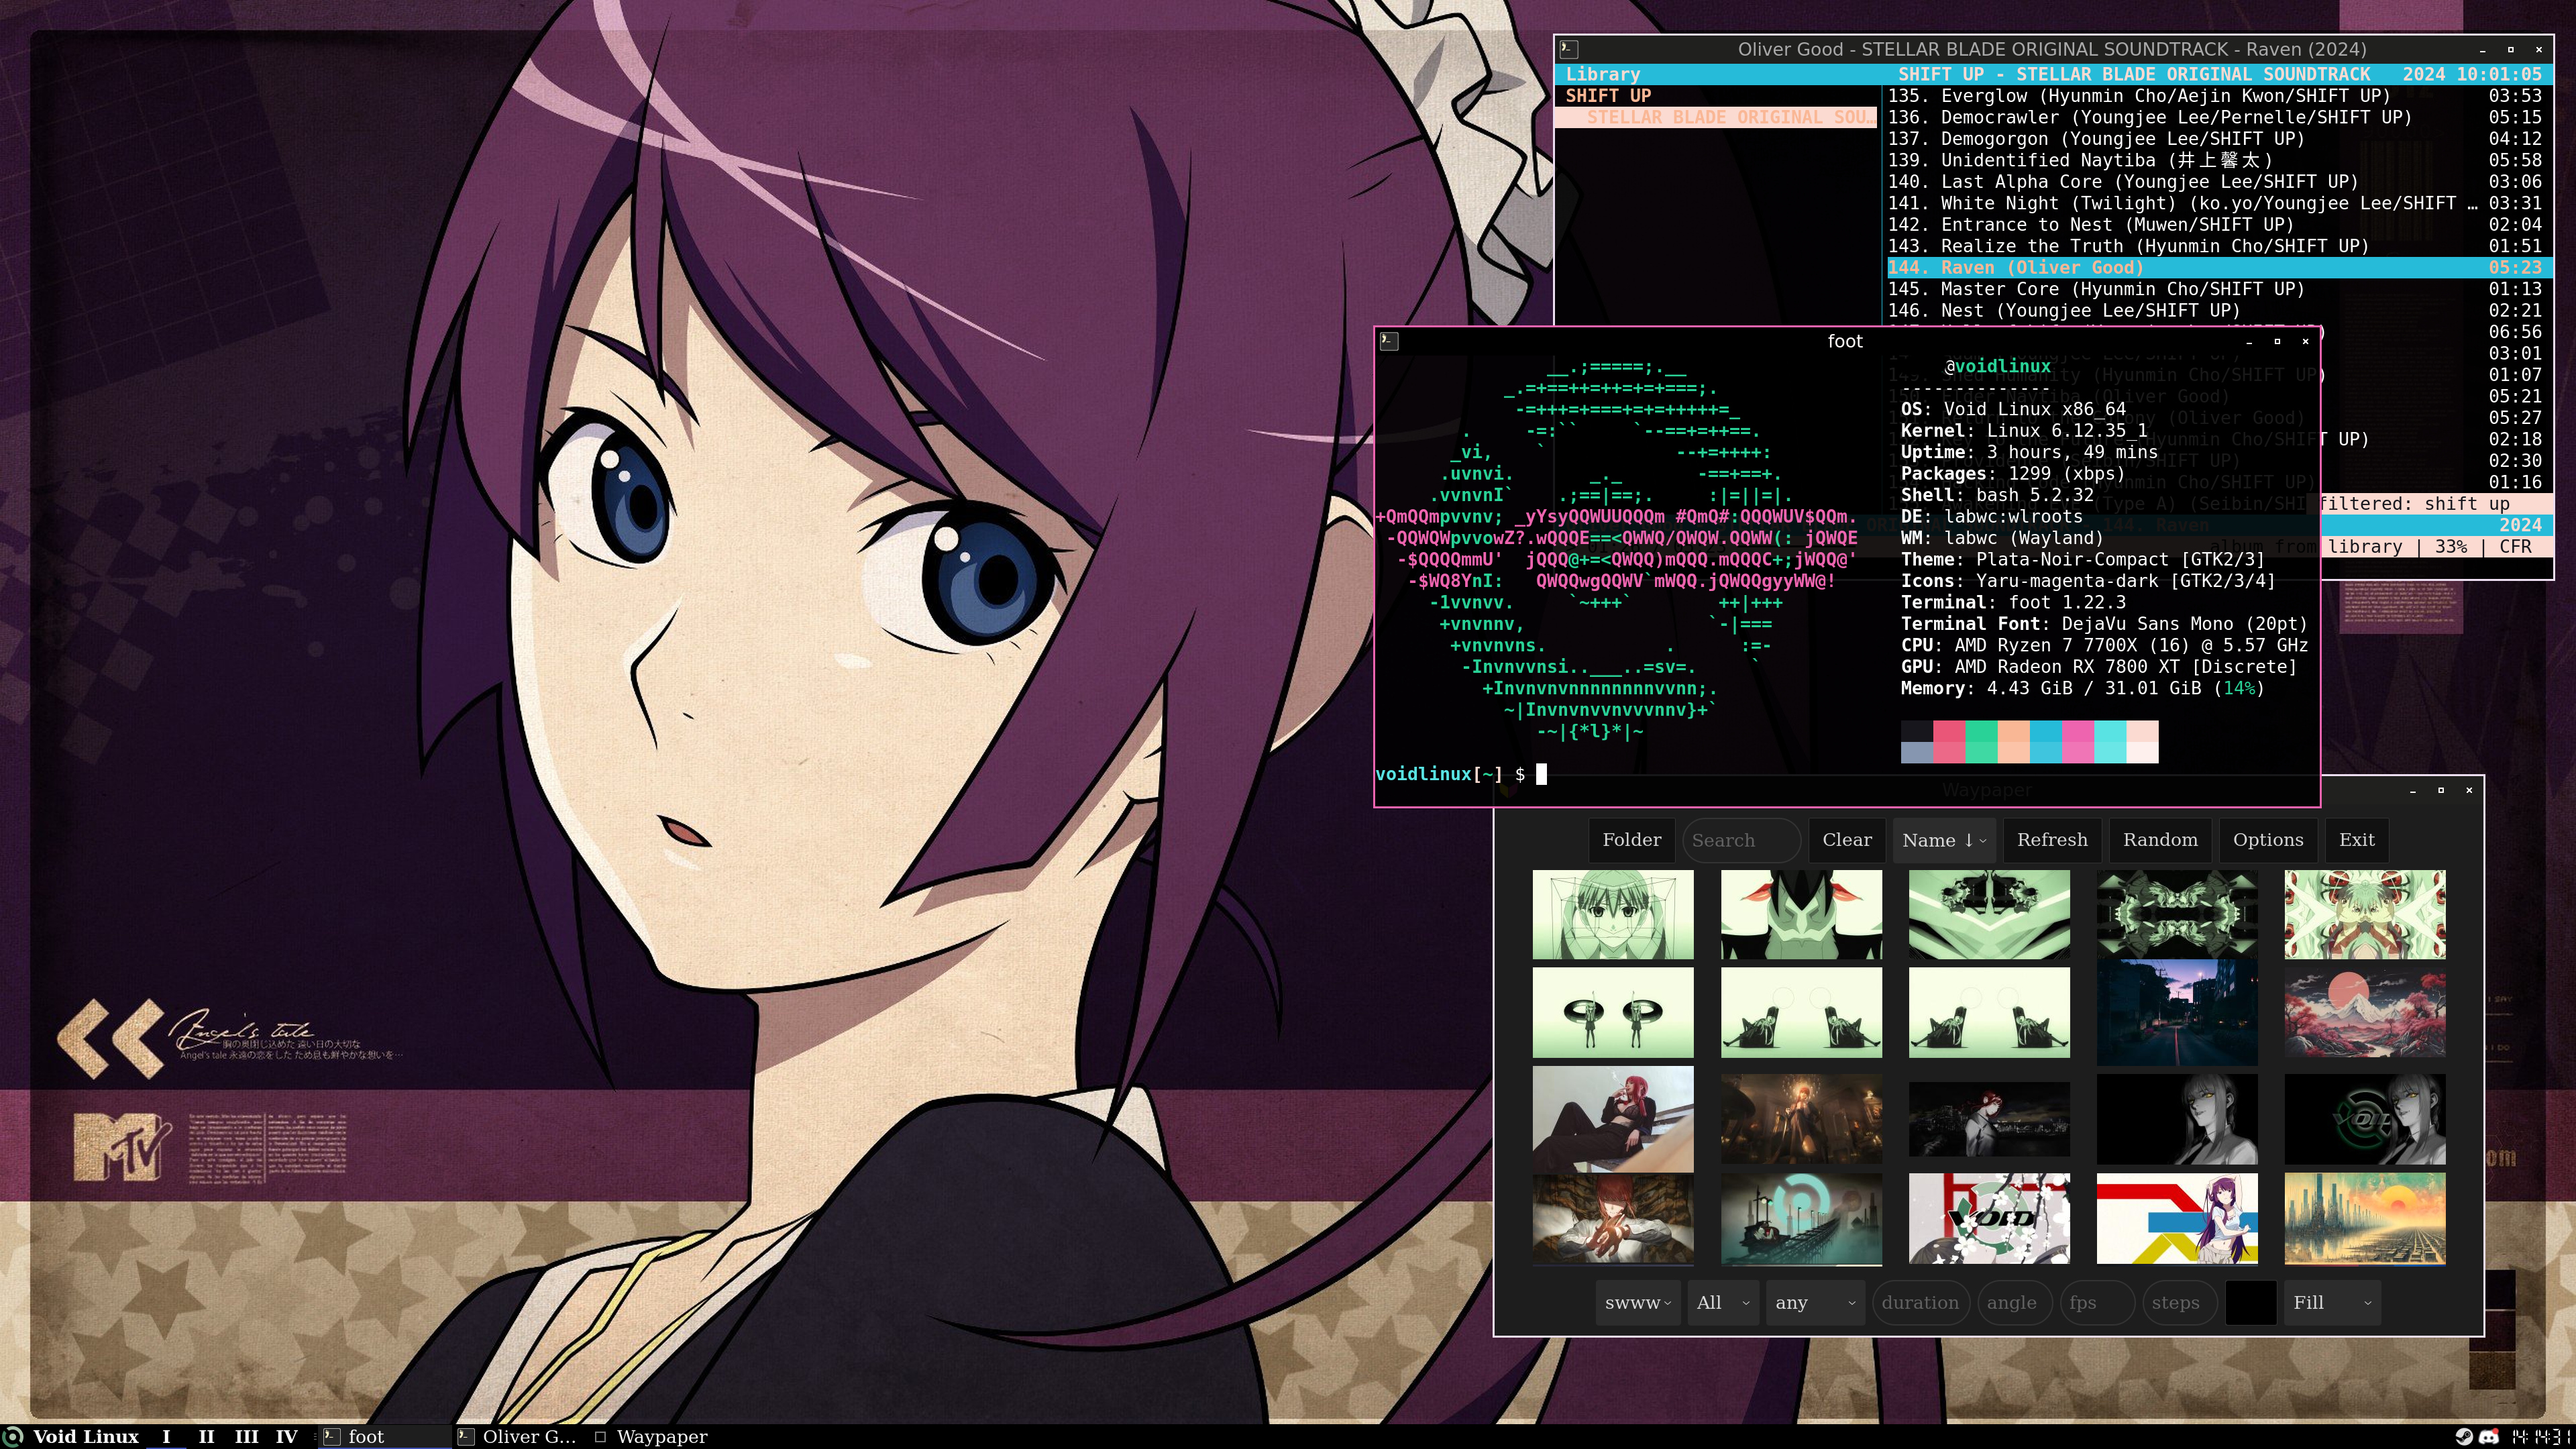The image size is (2576, 1449).
Task: Open the Name sort dropdown
Action: pos(1944,840)
